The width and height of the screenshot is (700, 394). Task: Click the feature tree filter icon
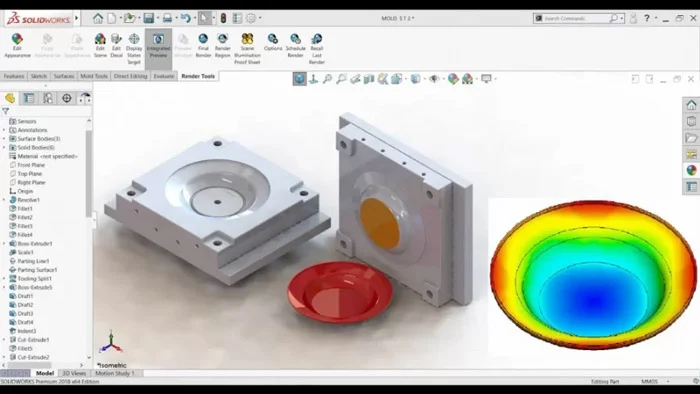pyautogui.click(x=6, y=112)
